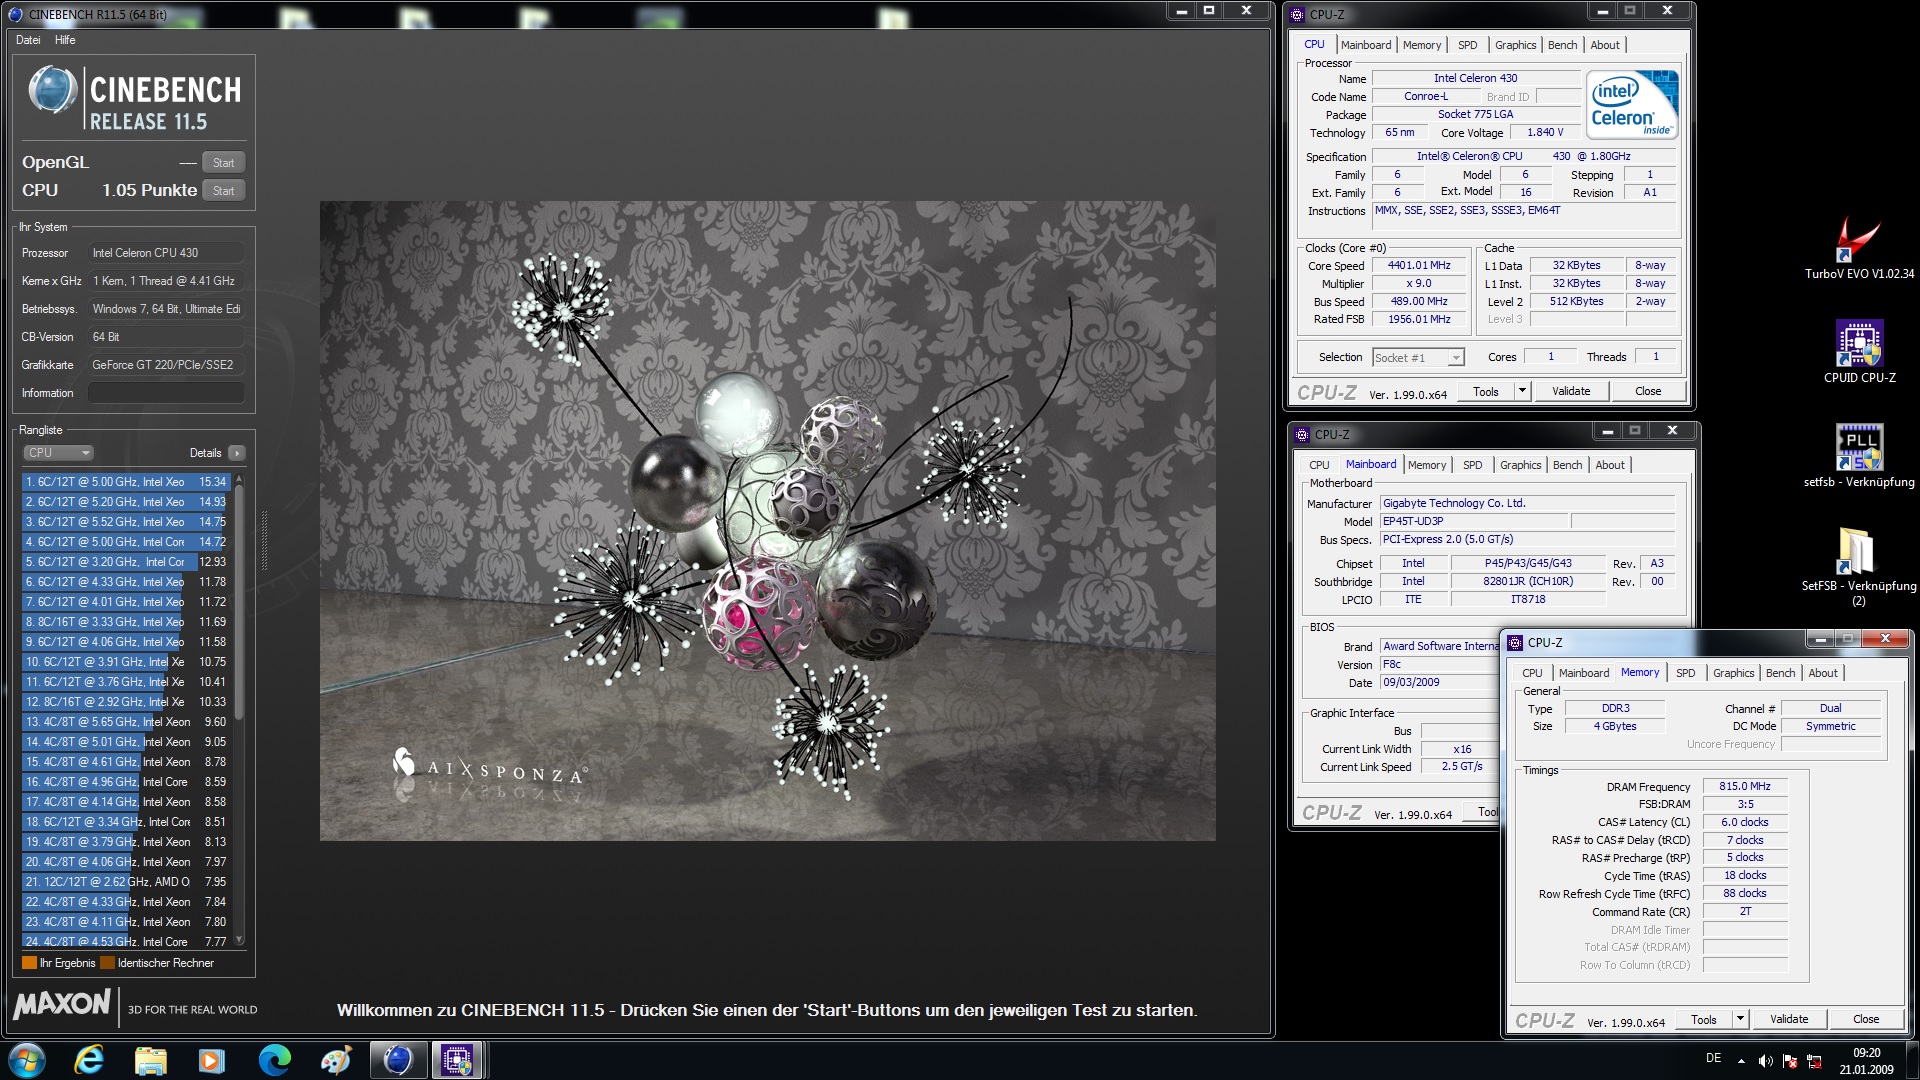Open Microsoft Edge from the taskbar
This screenshot has width=1920, height=1080.
pyautogui.click(x=274, y=1060)
